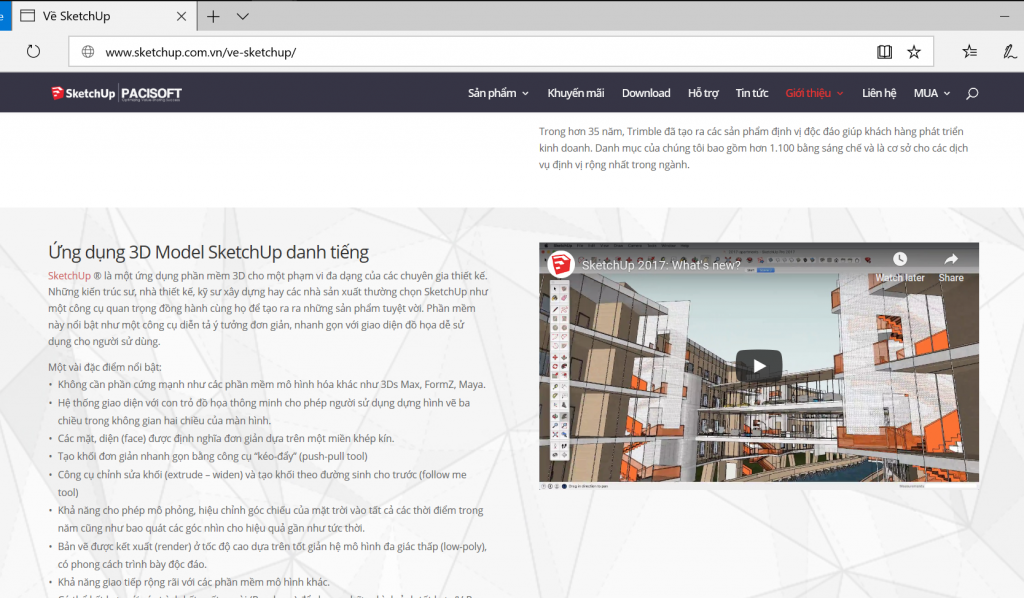This screenshot has height=598, width=1024.
Task: Expand the Giới thiệu menu
Action: pos(814,93)
